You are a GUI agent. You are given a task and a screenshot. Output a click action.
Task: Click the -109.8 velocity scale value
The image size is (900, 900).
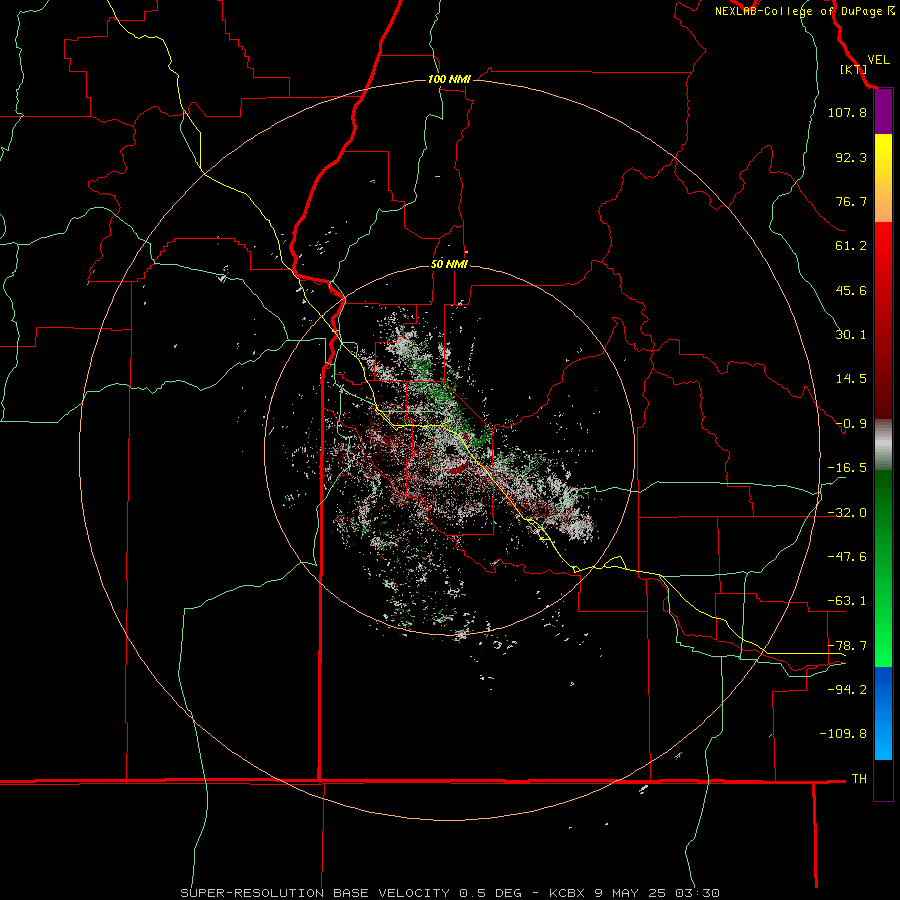click(x=843, y=734)
